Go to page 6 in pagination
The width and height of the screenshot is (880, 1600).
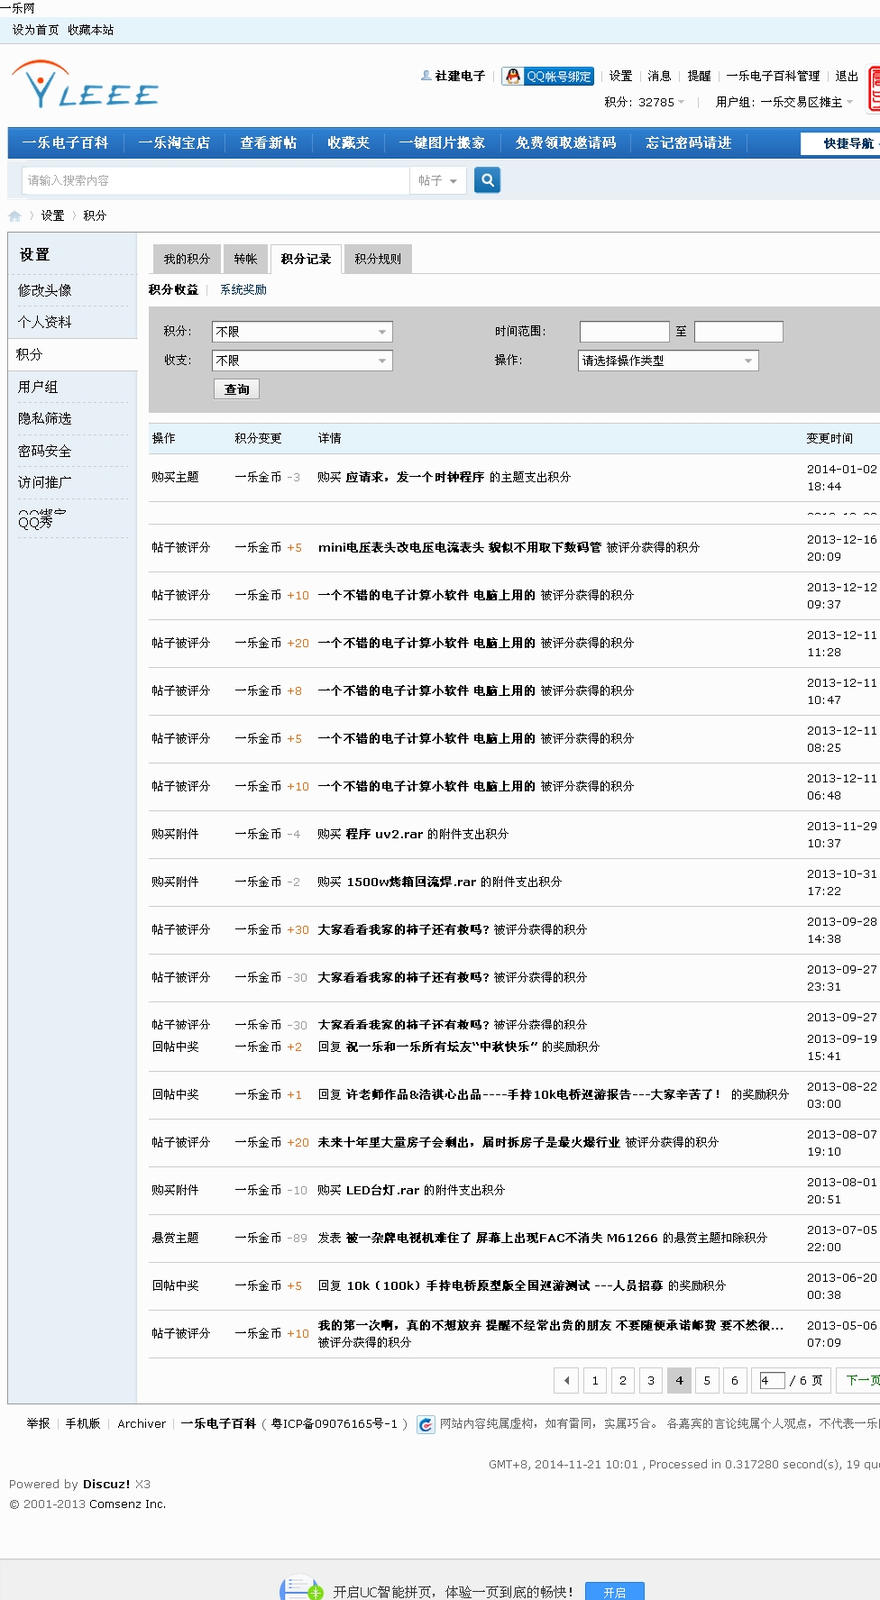(735, 1380)
